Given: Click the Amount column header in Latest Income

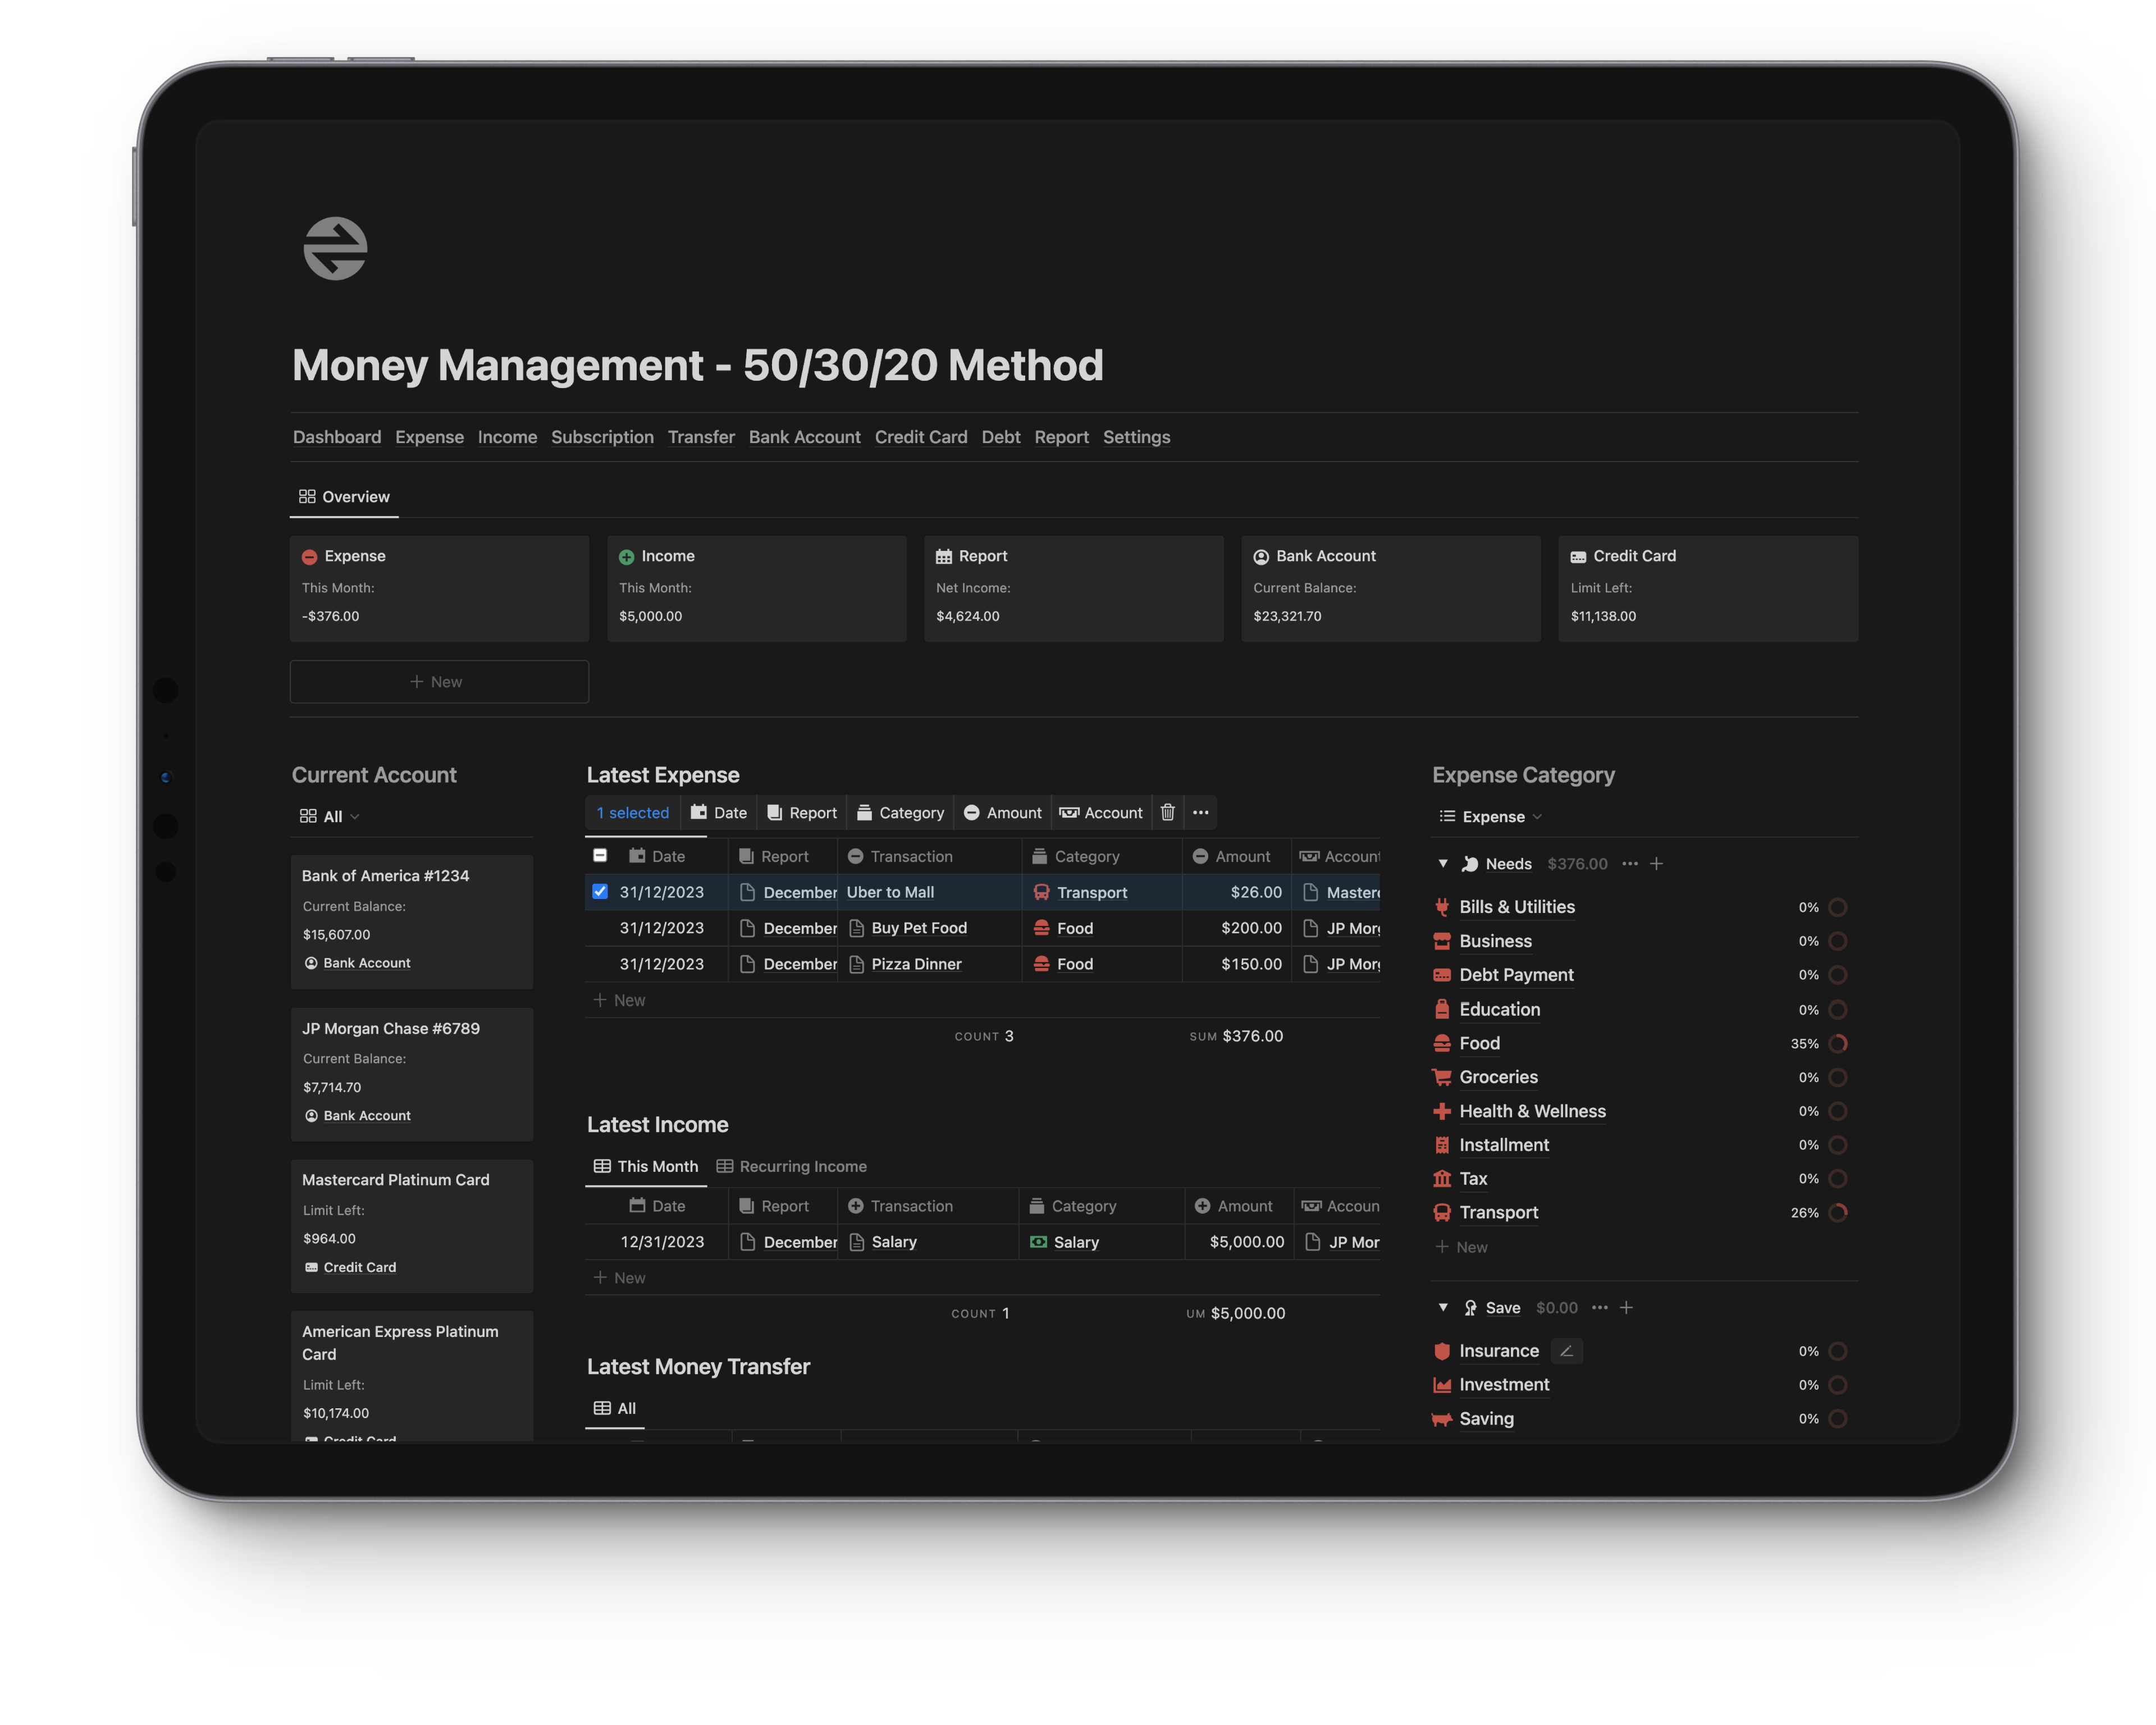Looking at the screenshot, I should [x=1239, y=1207].
